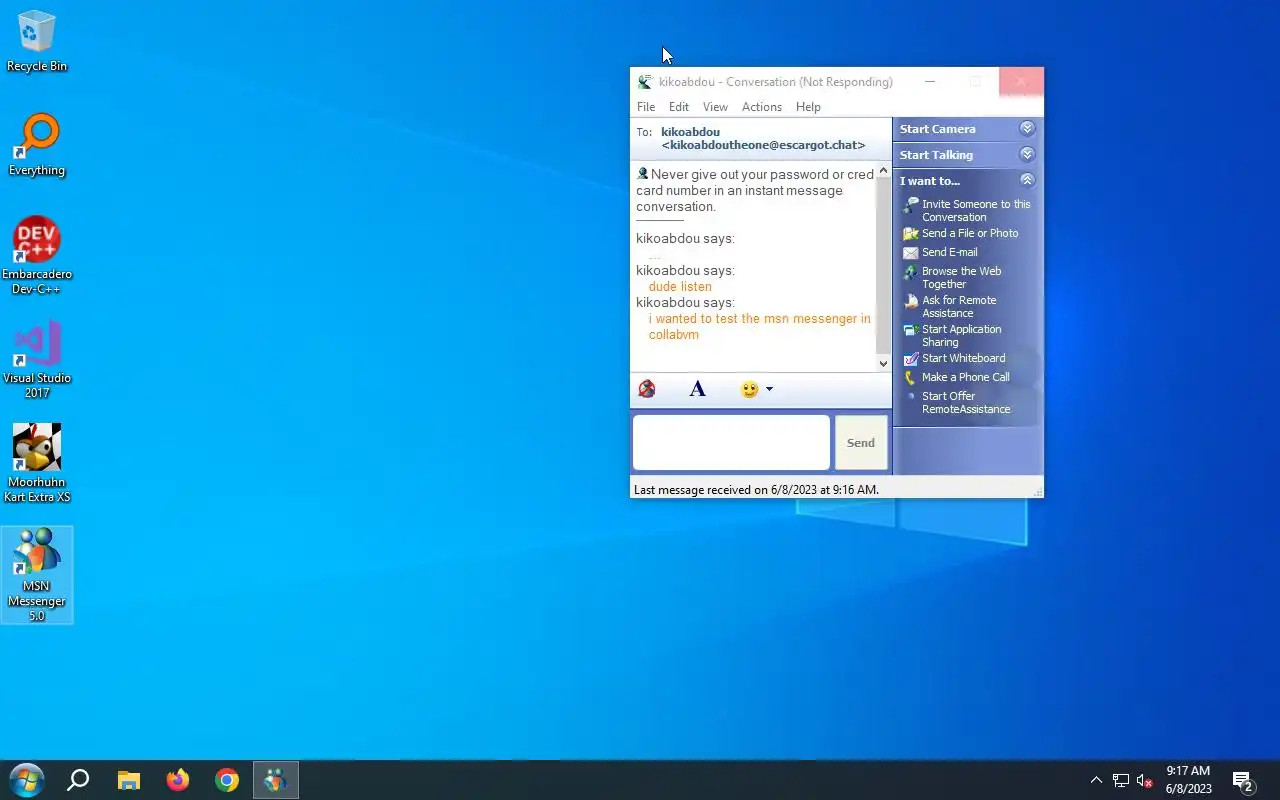Screen dimensions: 1280x800
Task: Click the chat history scrollbar down arrow
Action: (883, 363)
